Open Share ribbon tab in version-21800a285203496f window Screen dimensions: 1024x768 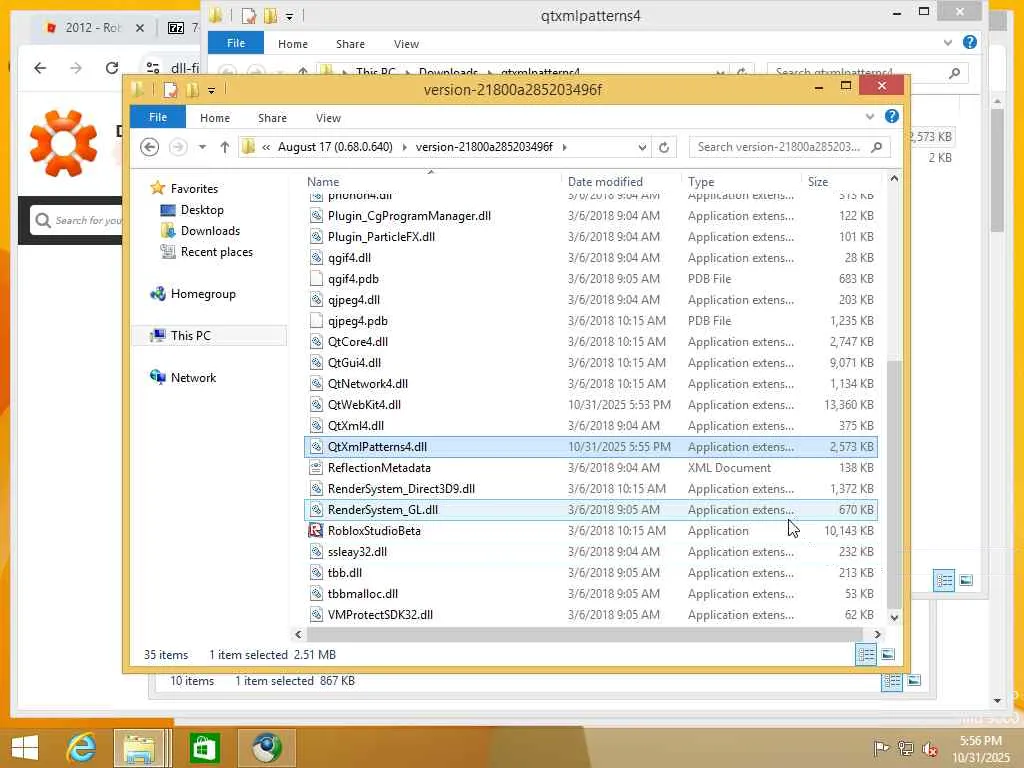tap(272, 118)
